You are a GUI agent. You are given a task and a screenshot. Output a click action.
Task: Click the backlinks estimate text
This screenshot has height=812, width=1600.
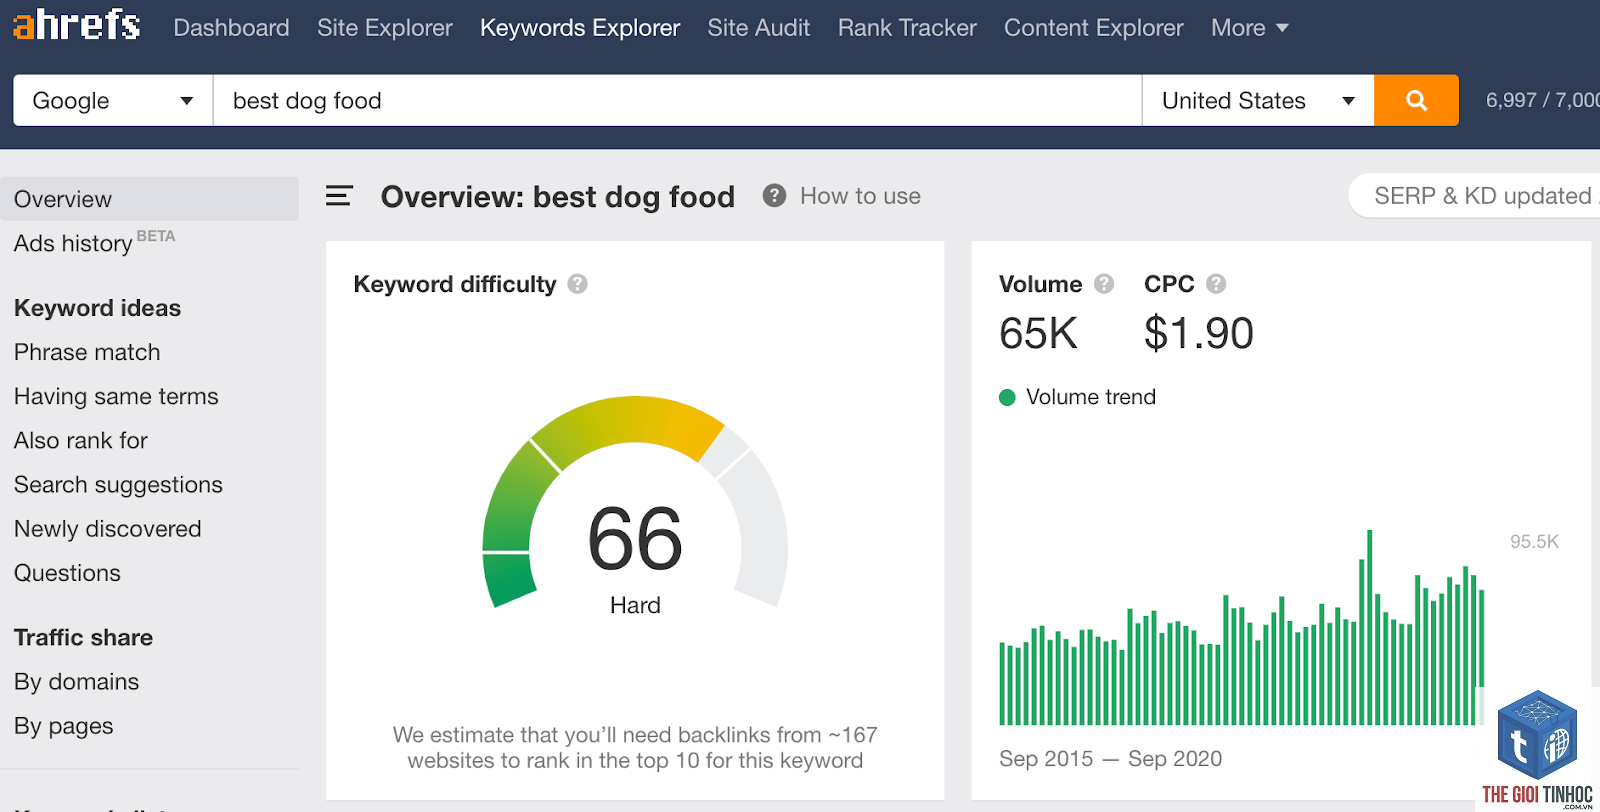pyautogui.click(x=635, y=748)
